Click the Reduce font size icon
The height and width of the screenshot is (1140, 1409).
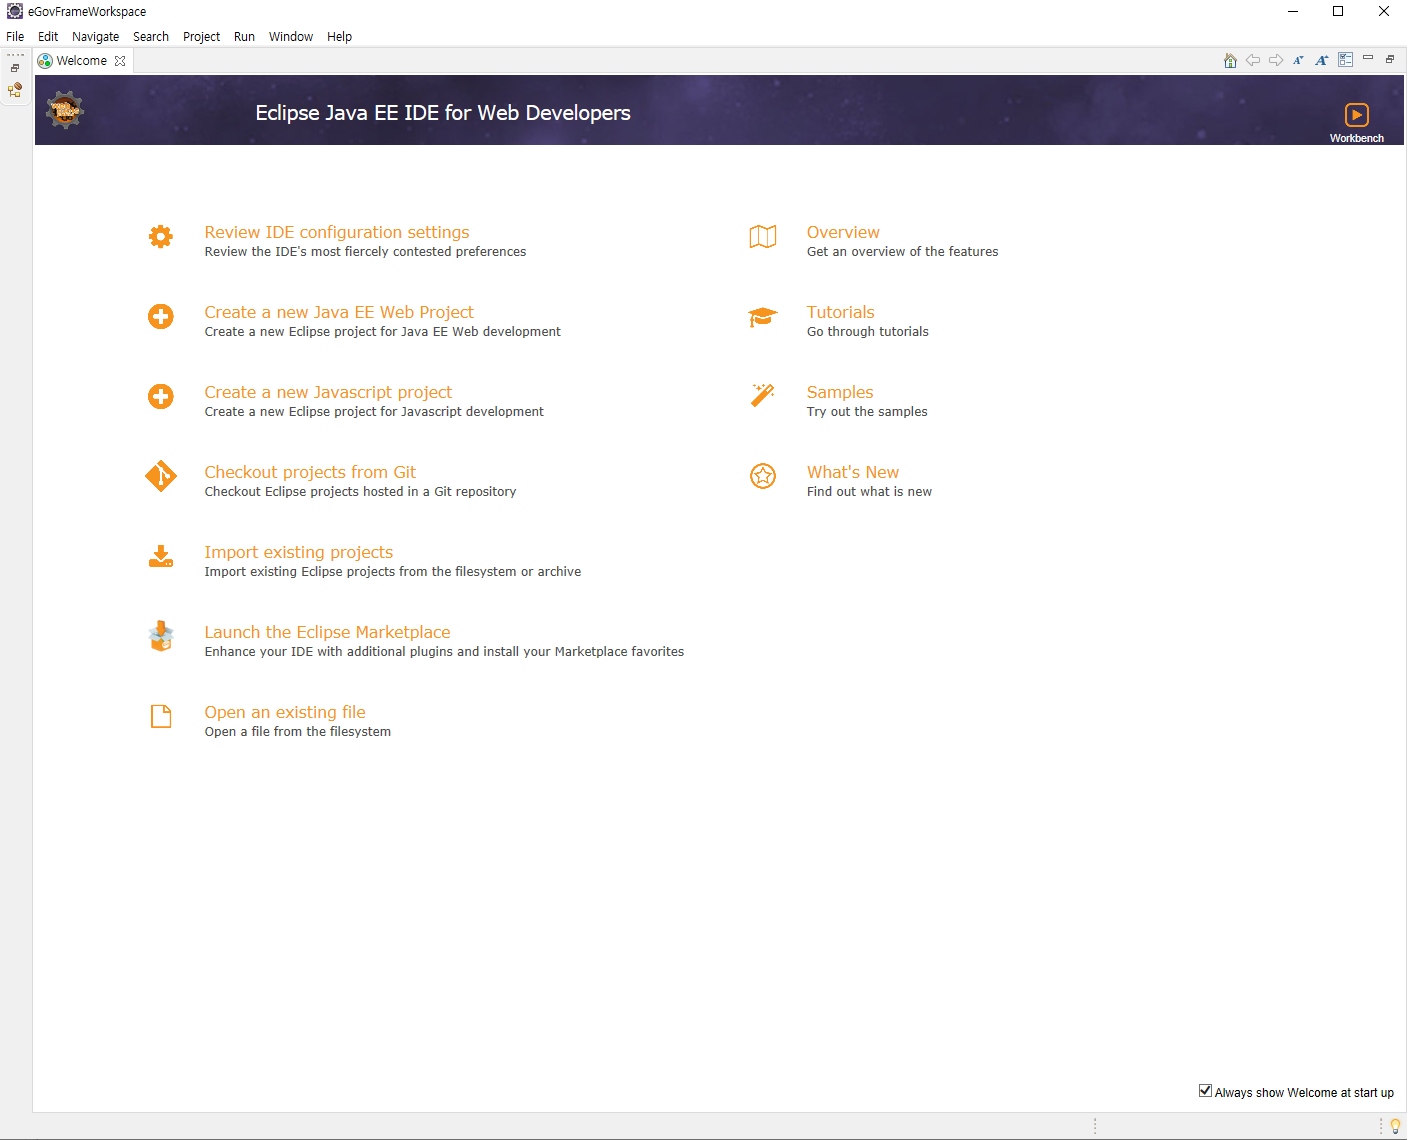click(1298, 60)
